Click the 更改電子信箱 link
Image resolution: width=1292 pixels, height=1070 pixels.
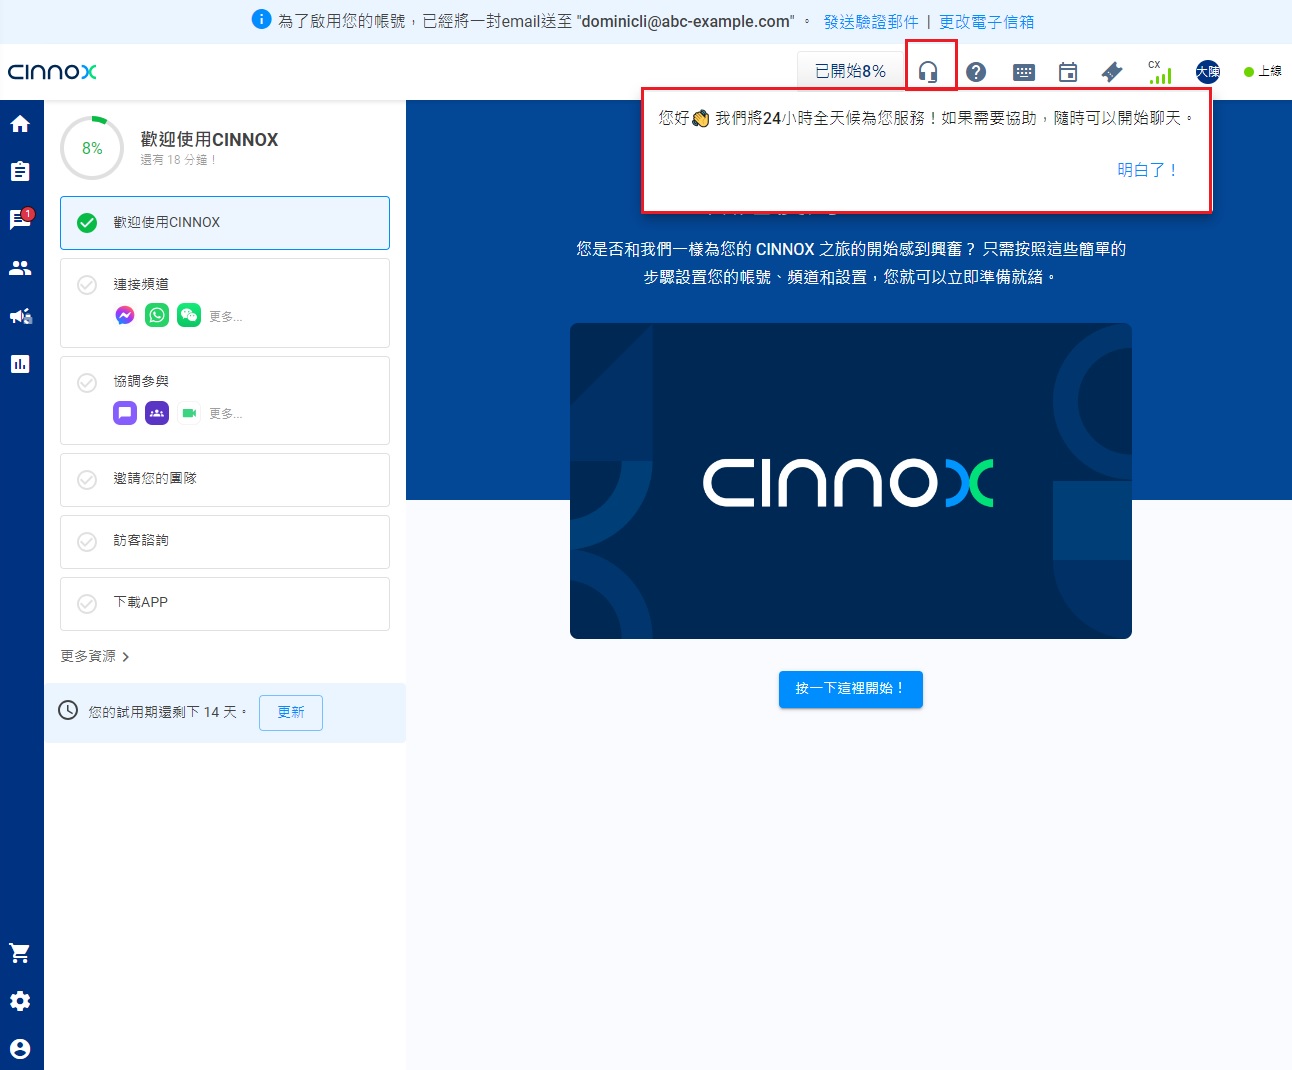pos(986,21)
